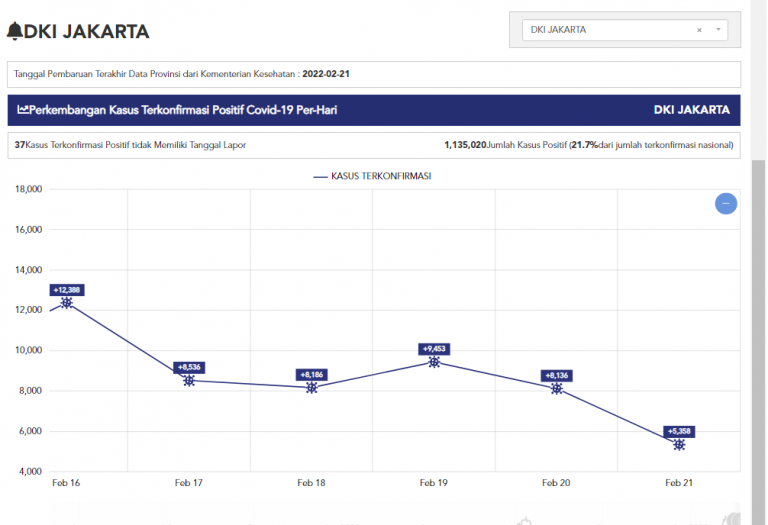768x525 pixels.
Task: Click the Feb 18 virus data marker
Action: coord(312,388)
